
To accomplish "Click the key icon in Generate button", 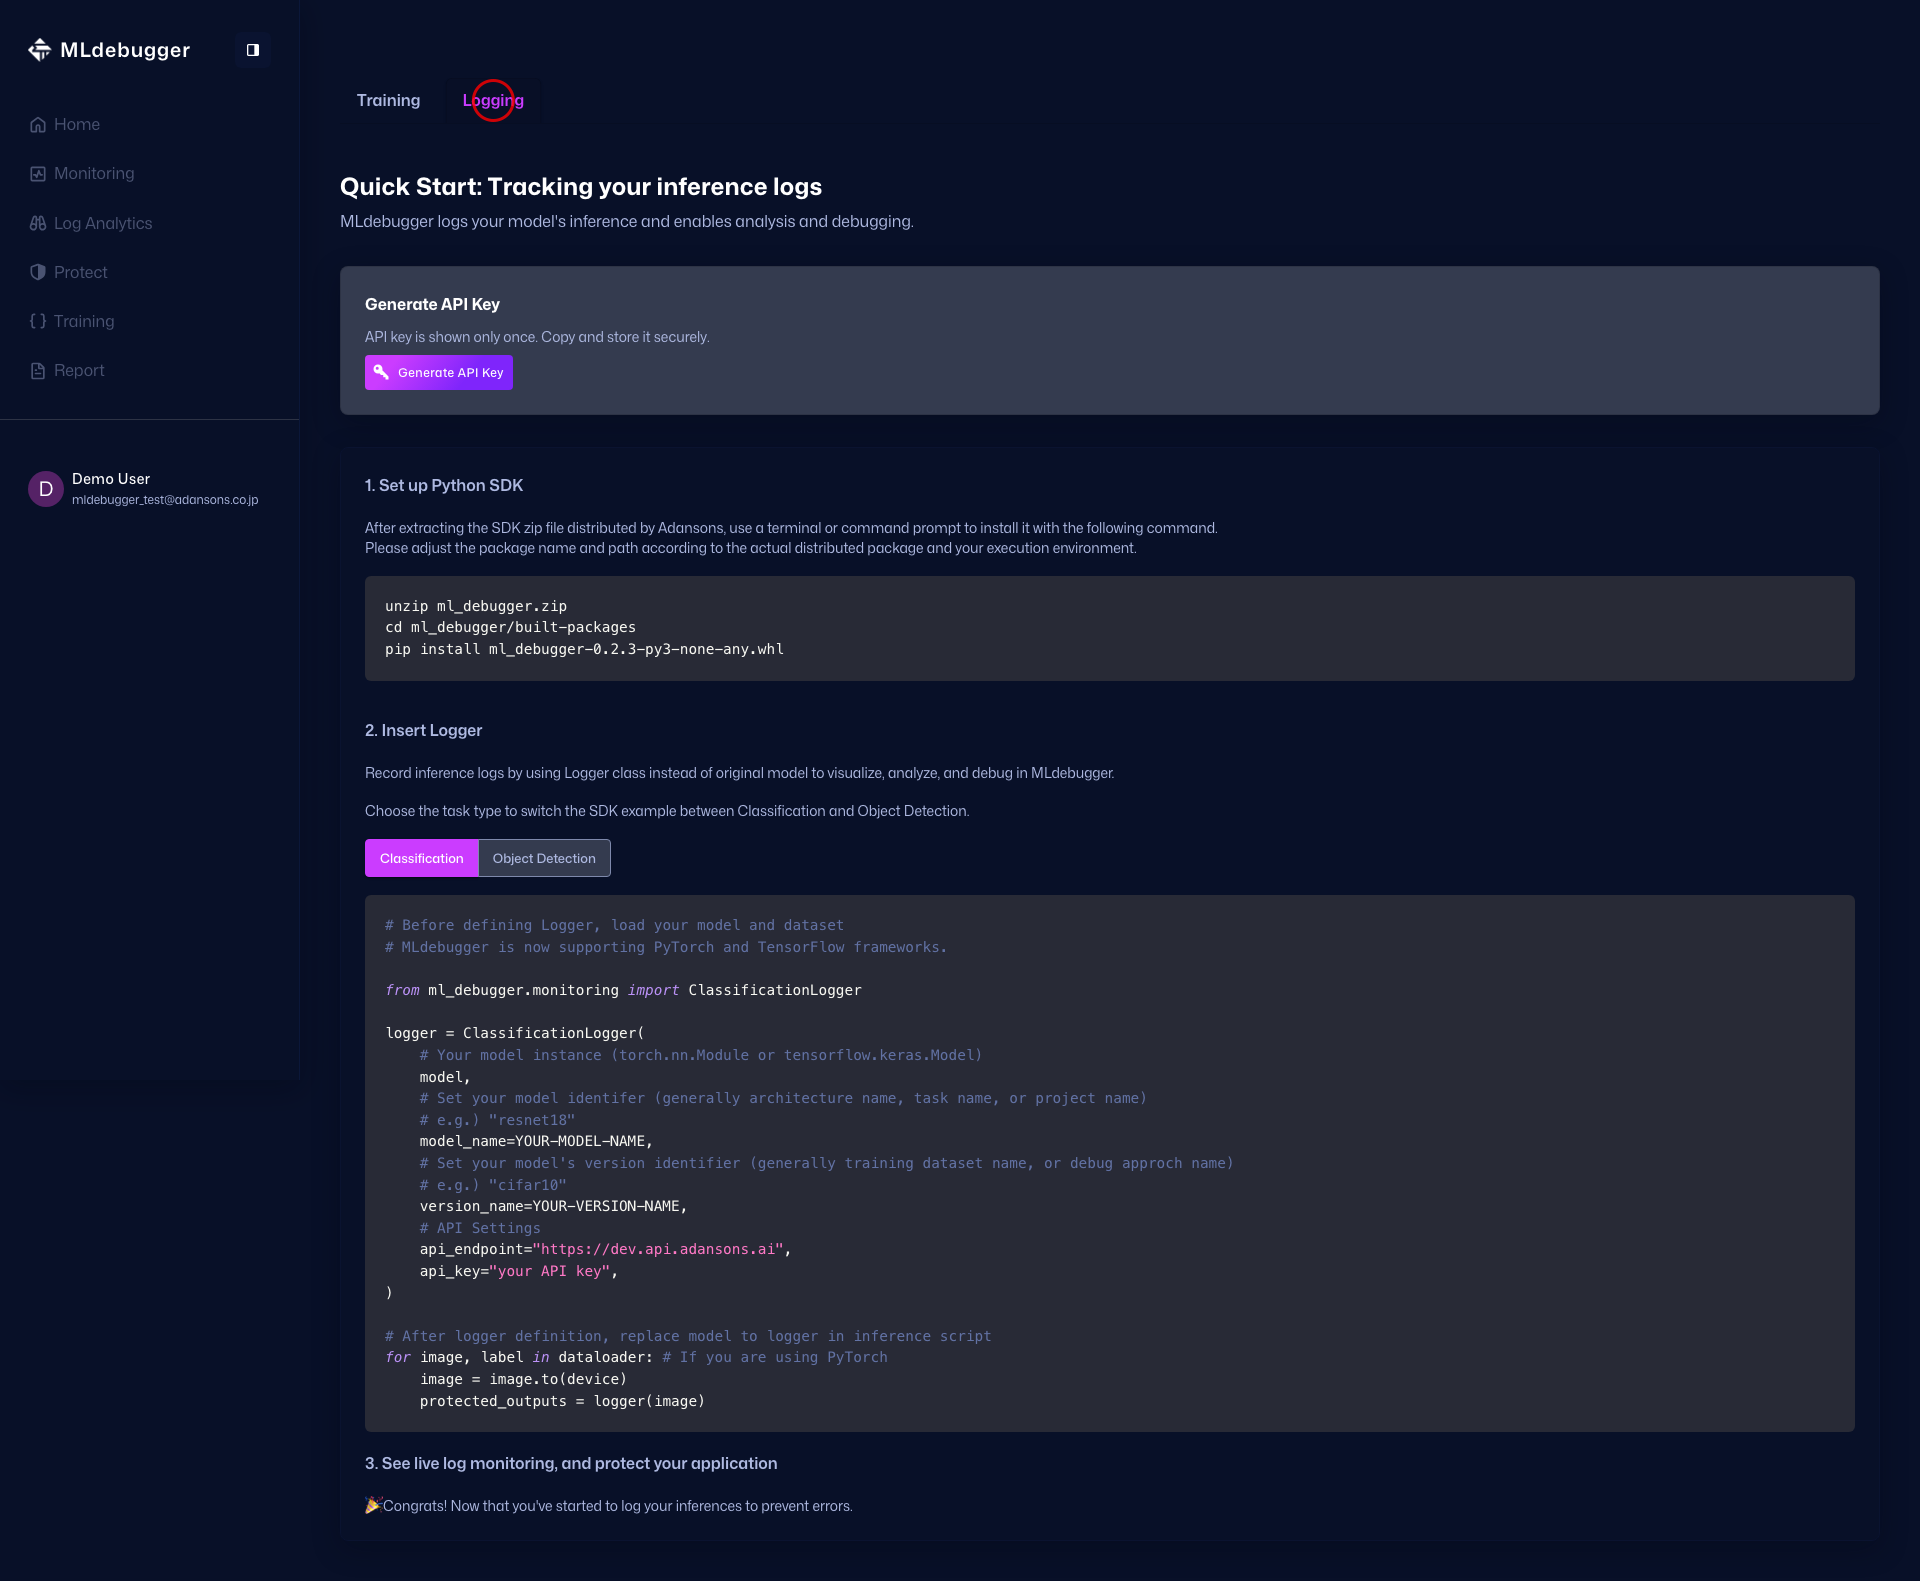I will click(x=381, y=372).
